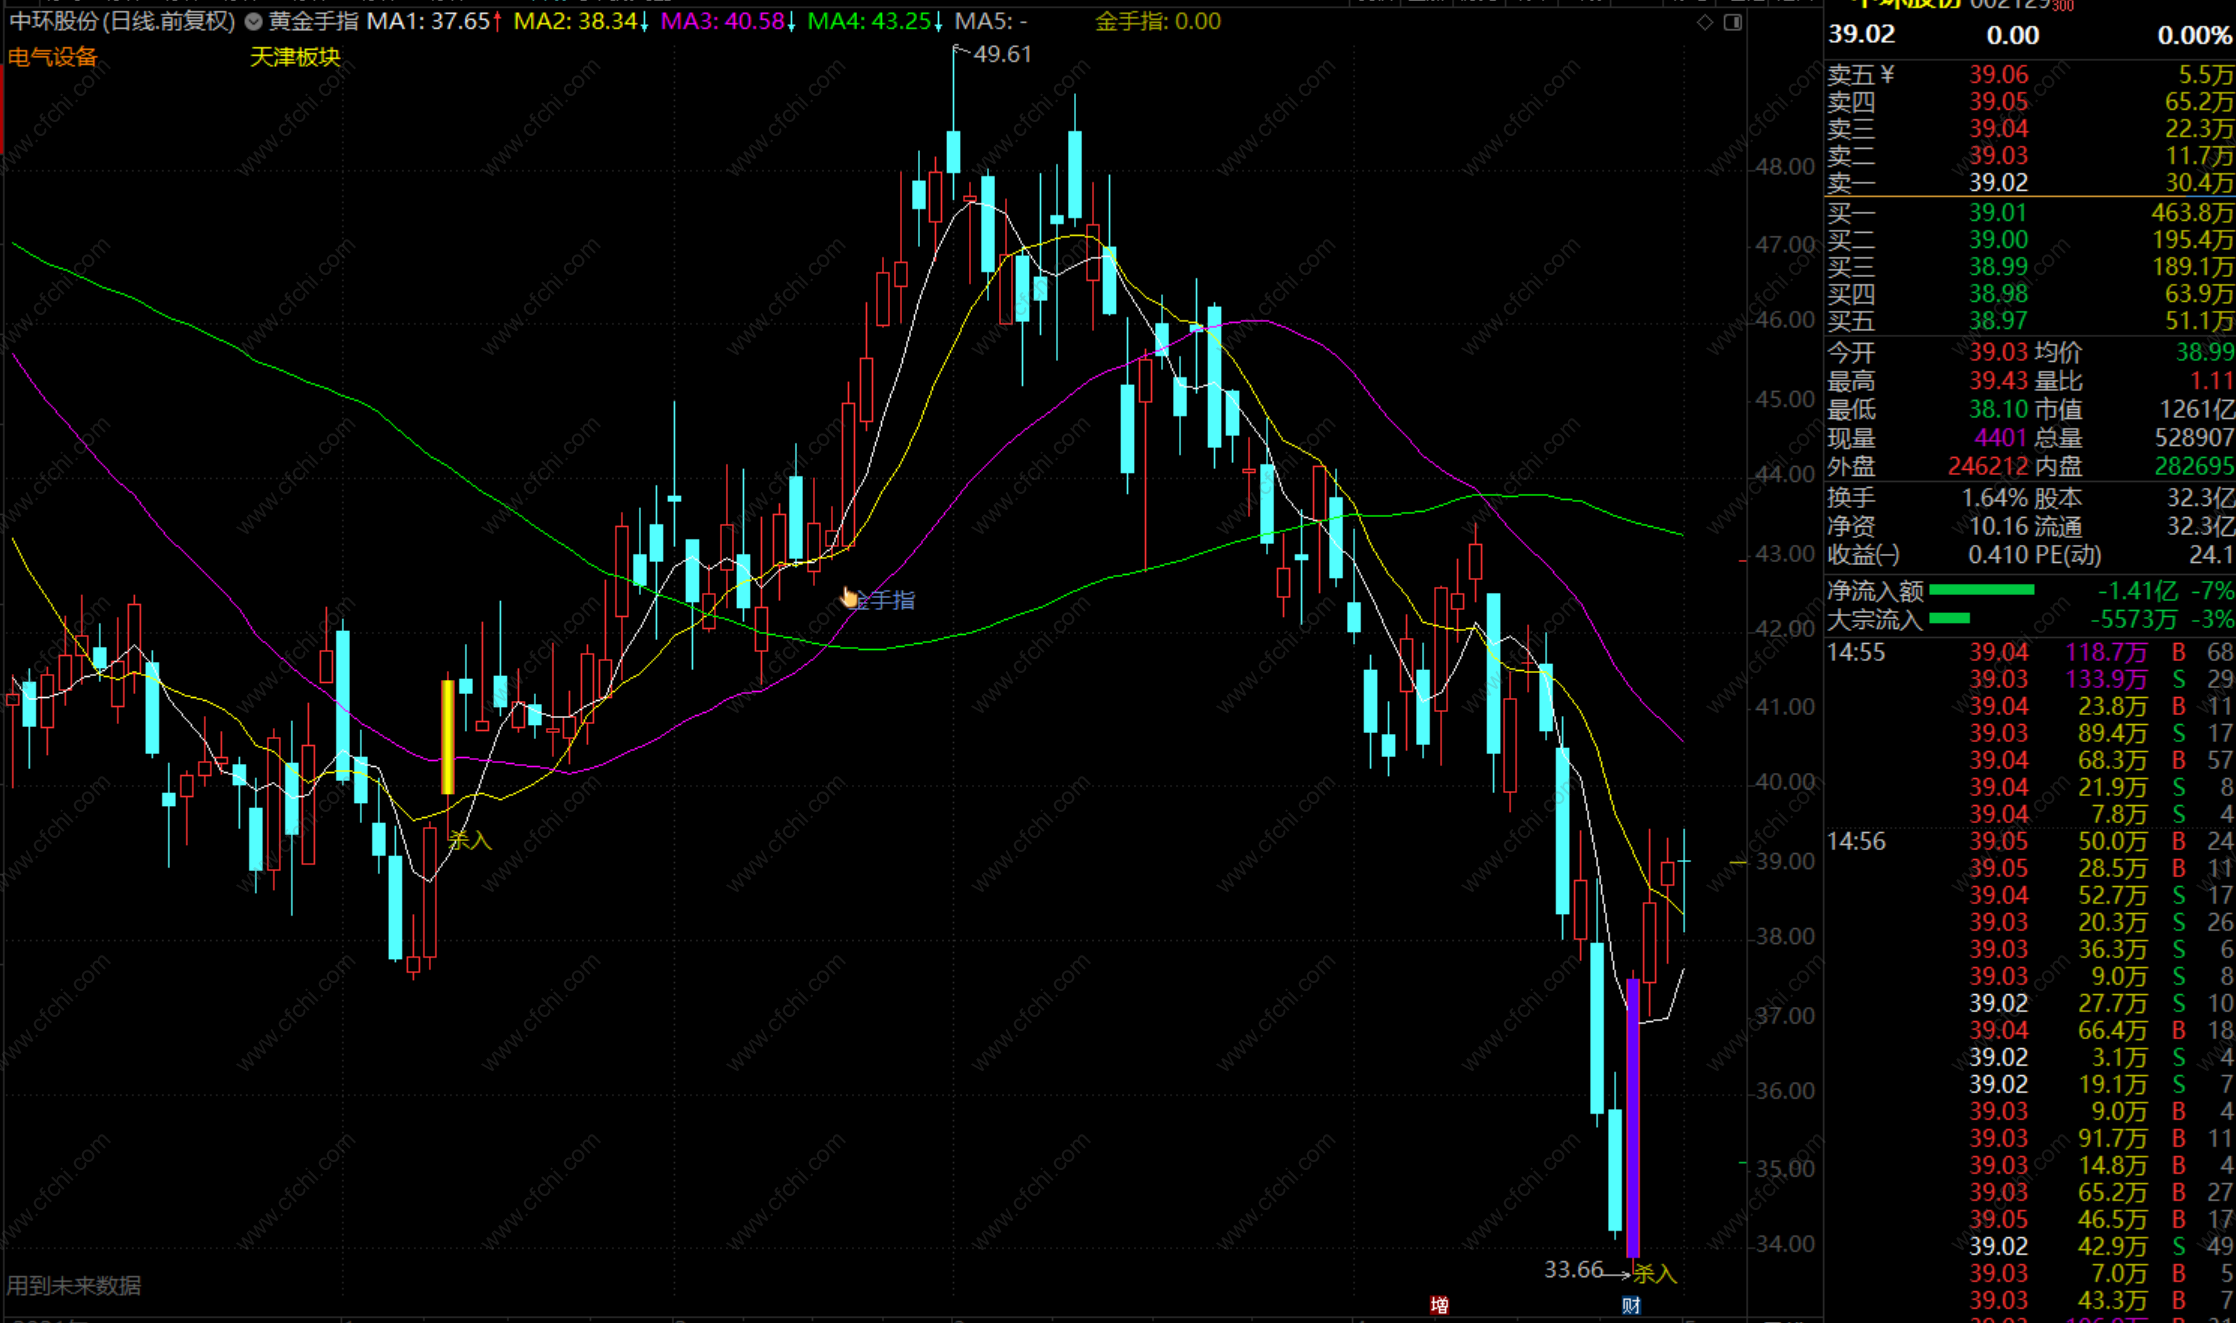This screenshot has height=1323, width=2236.
Task: Select the highlighted yellow candlestick bar
Action: [448, 736]
